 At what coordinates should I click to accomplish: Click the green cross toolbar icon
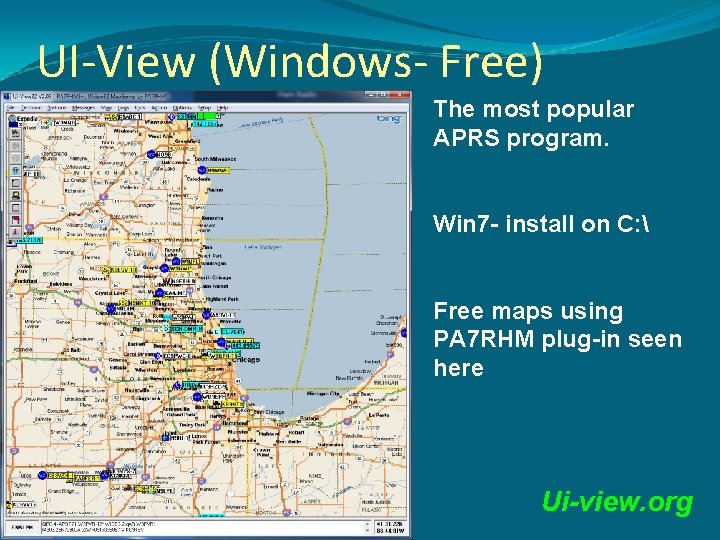pos(16,170)
